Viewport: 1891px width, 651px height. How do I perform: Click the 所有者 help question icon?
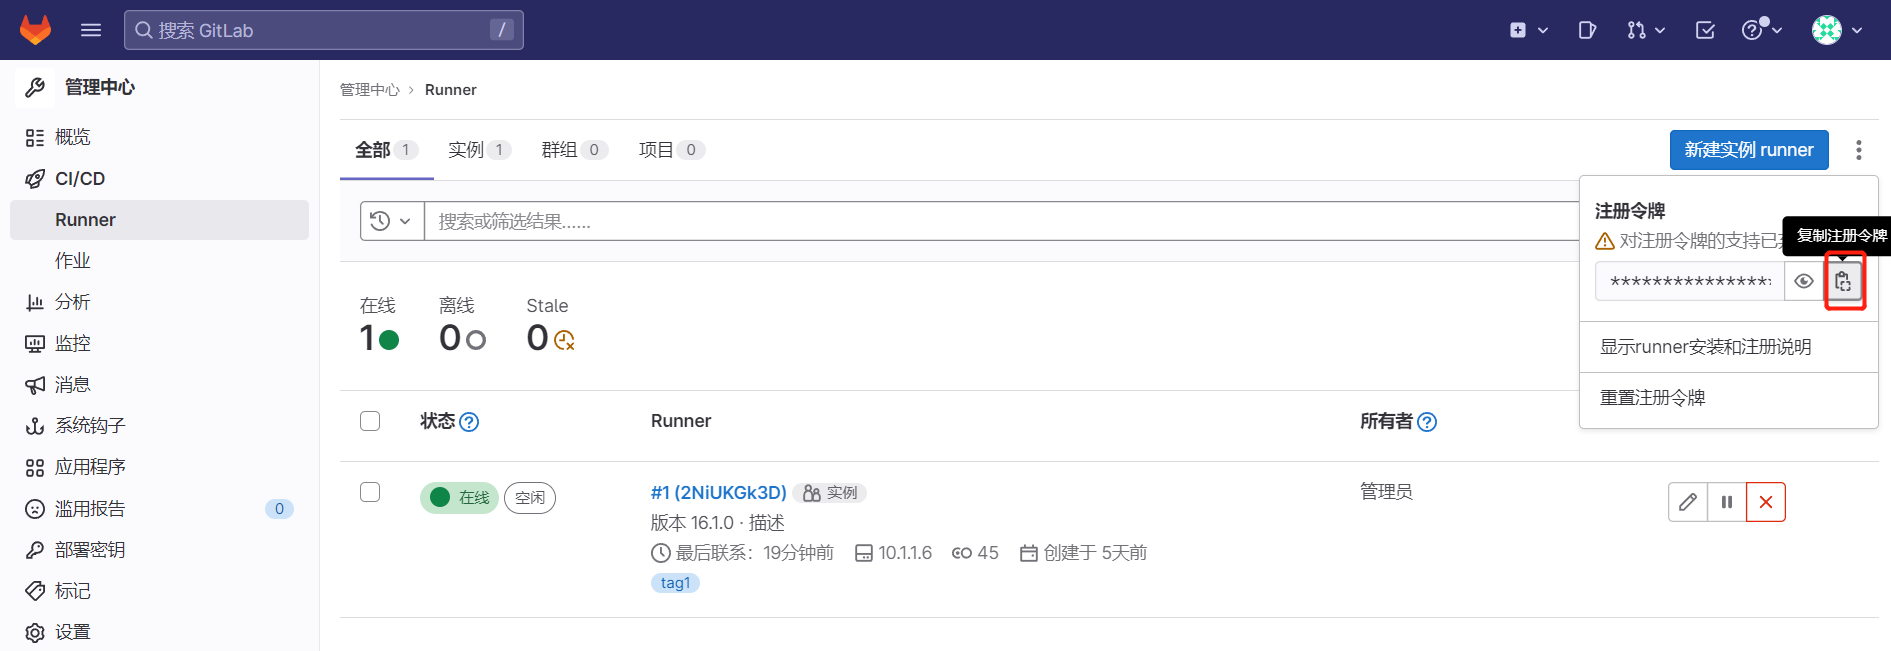coord(1427,422)
